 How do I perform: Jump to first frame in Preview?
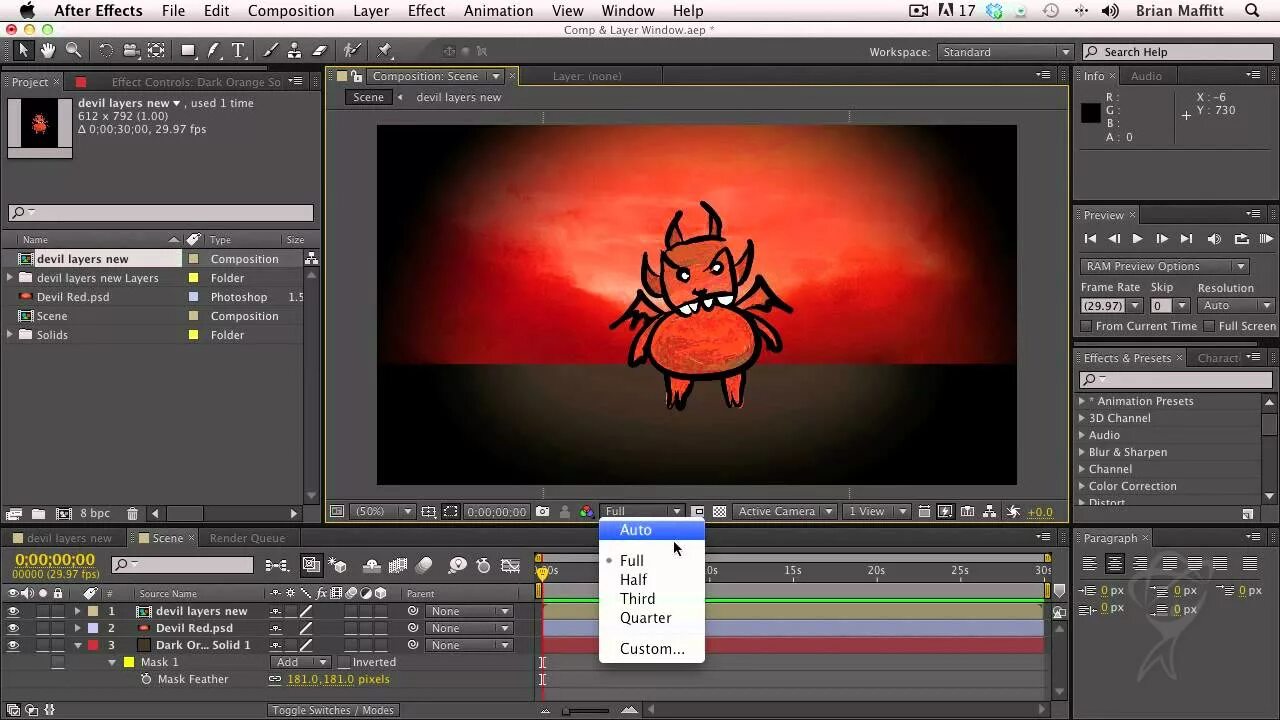[1090, 239]
